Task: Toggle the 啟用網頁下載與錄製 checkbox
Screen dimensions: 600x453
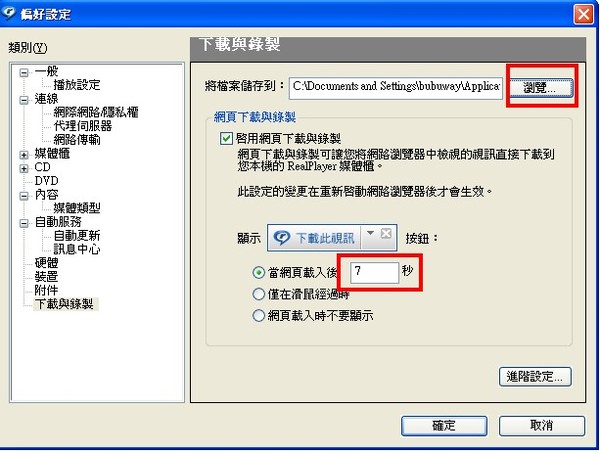Action: pyautogui.click(x=226, y=138)
